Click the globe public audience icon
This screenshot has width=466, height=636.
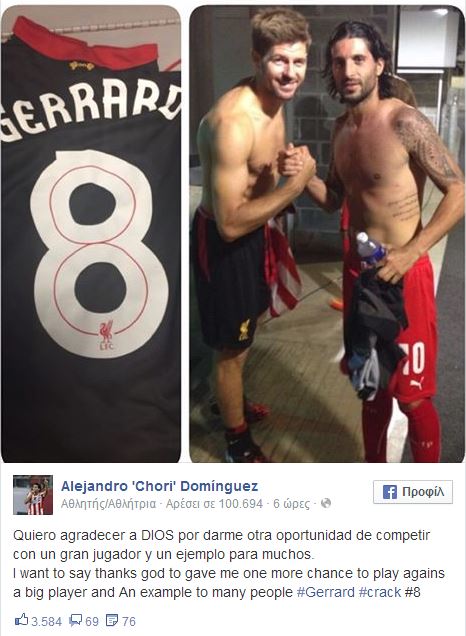point(326,503)
